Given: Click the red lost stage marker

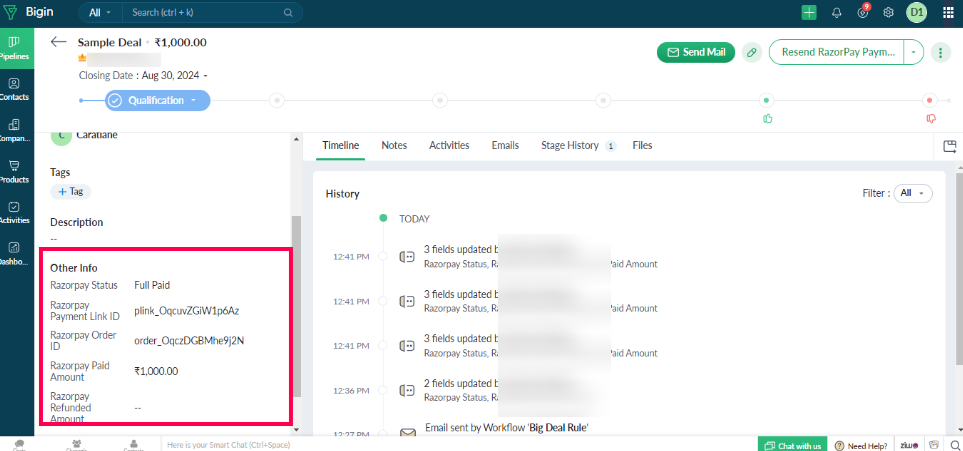Looking at the screenshot, I should [x=929, y=100].
